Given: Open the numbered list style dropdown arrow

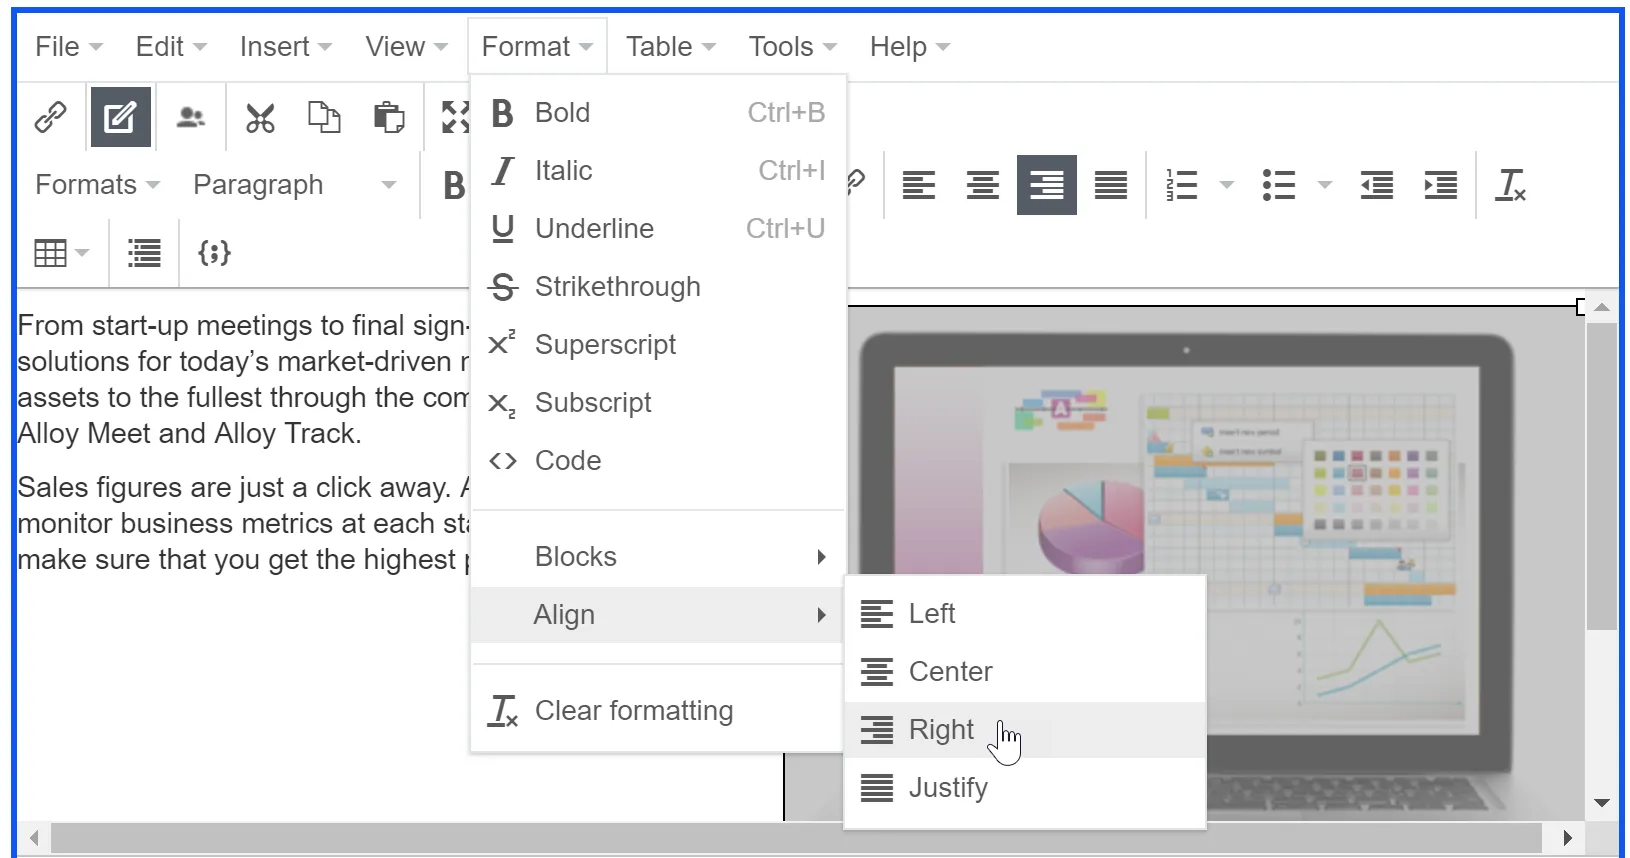Looking at the screenshot, I should [x=1227, y=185].
